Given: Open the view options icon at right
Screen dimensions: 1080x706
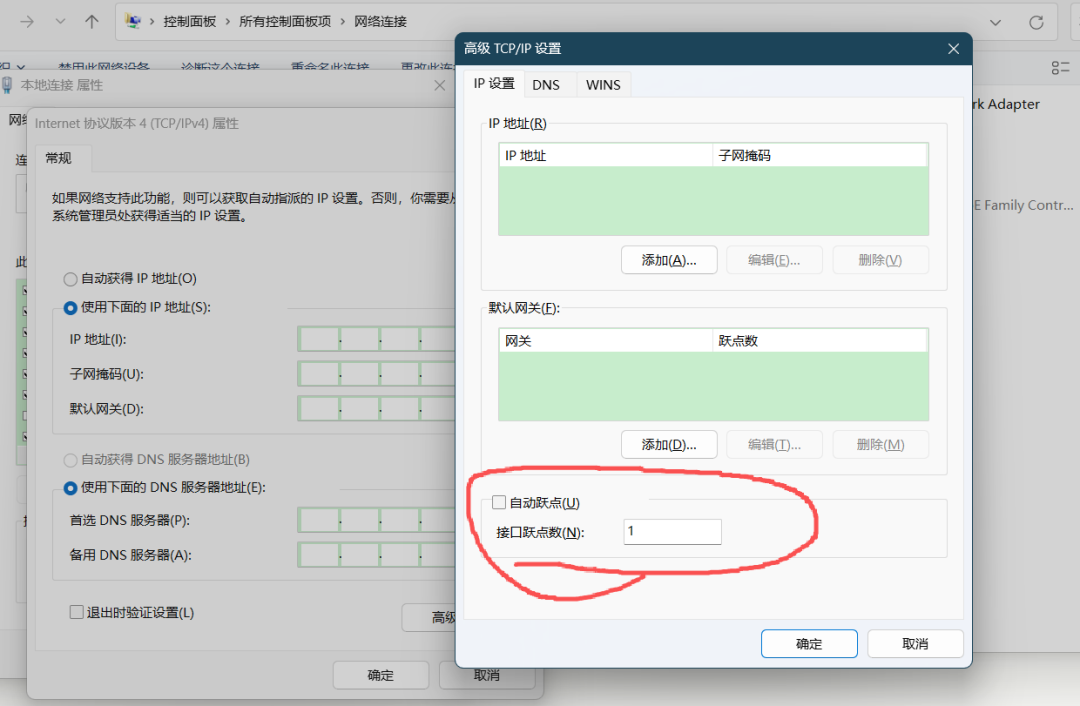Looking at the screenshot, I should (1060, 68).
